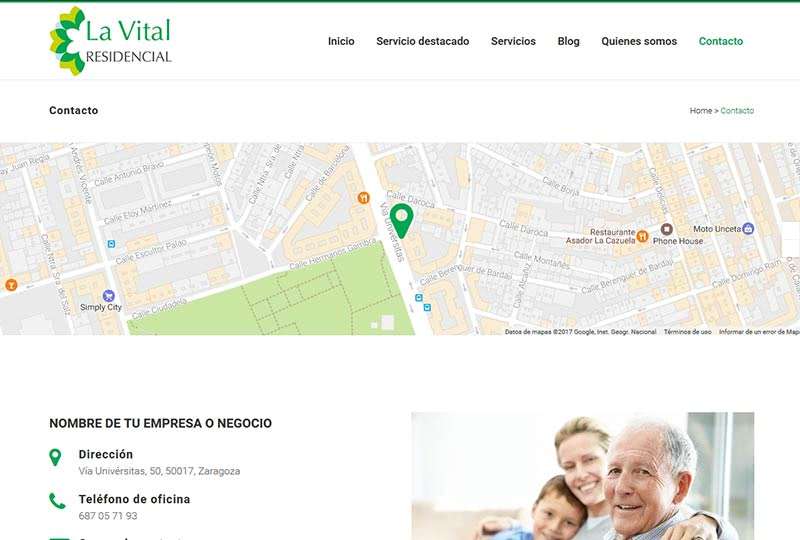Click the La Vital Residencial logo
Viewport: 800px width, 540px height.
pos(111,41)
